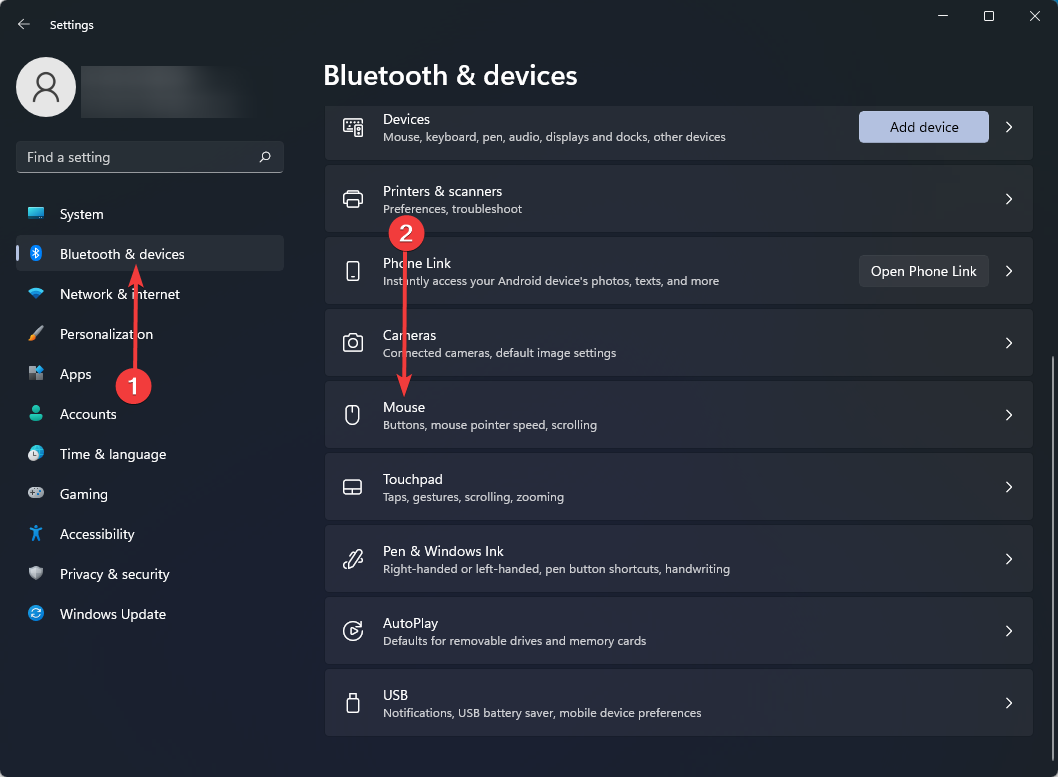Click the user profile avatar icon

[x=46, y=87]
